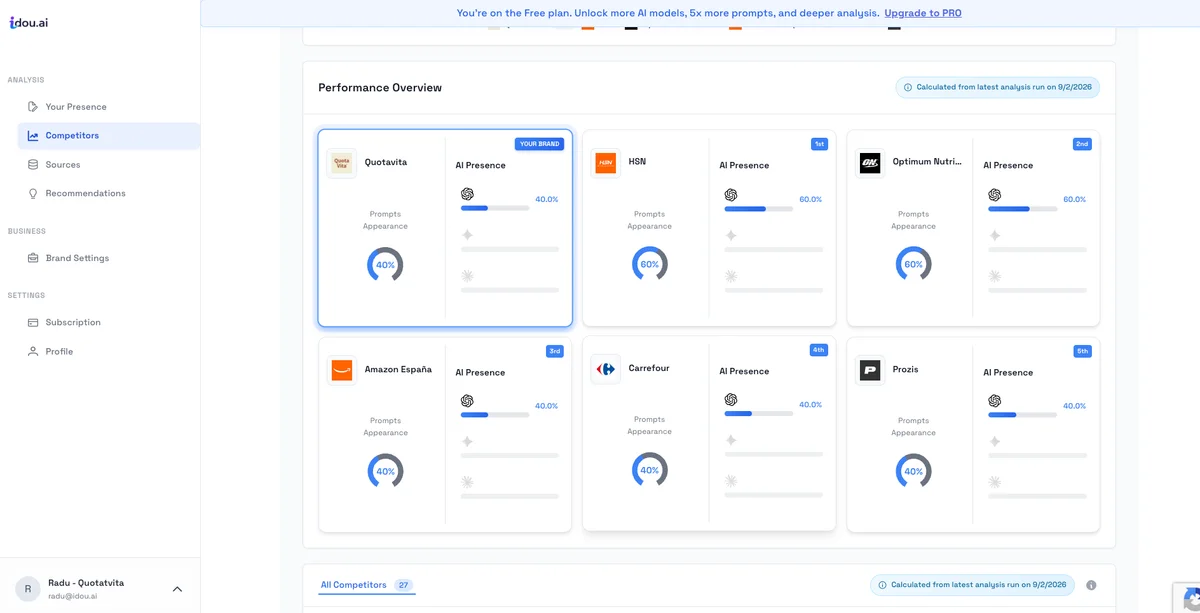Image resolution: width=1200 pixels, height=613 pixels.
Task: Click the info icon beside bottom analysis date
Action: coord(1091,585)
